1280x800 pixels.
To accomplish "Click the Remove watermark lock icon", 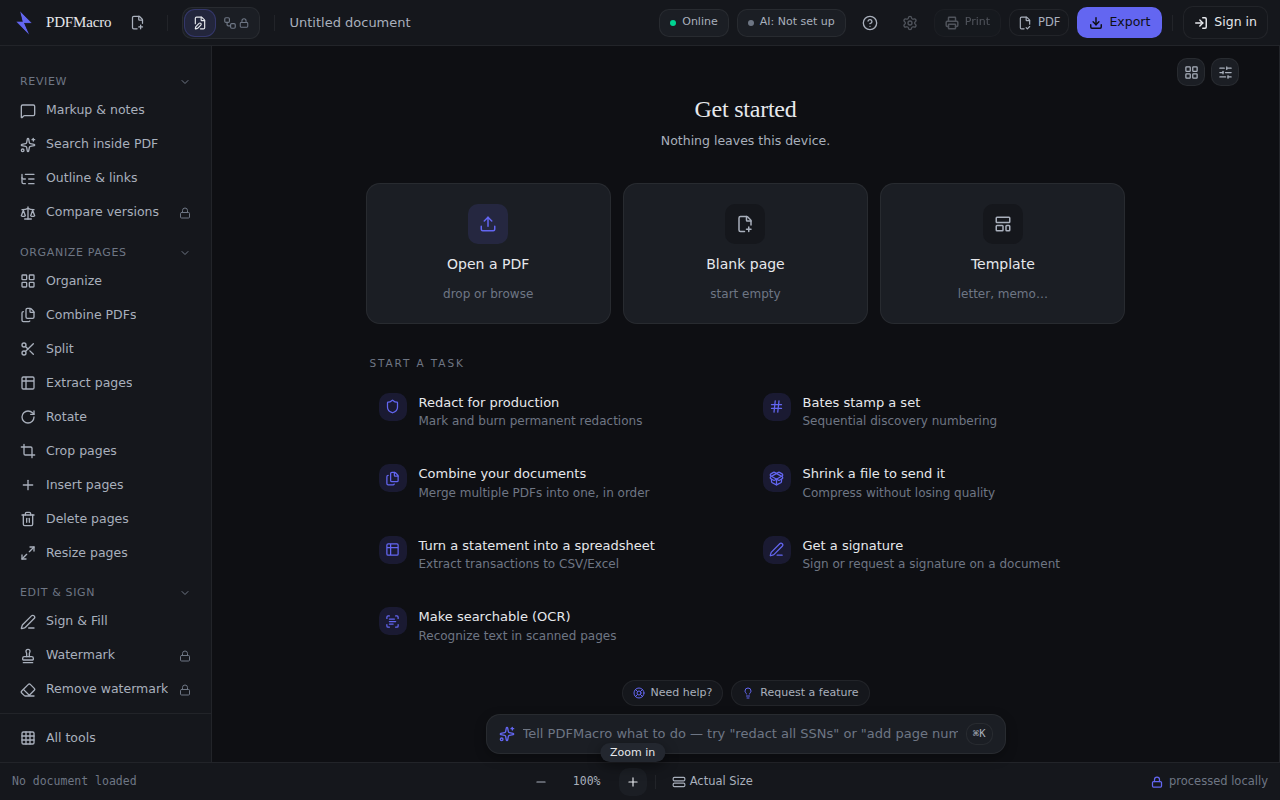I will (x=185, y=690).
